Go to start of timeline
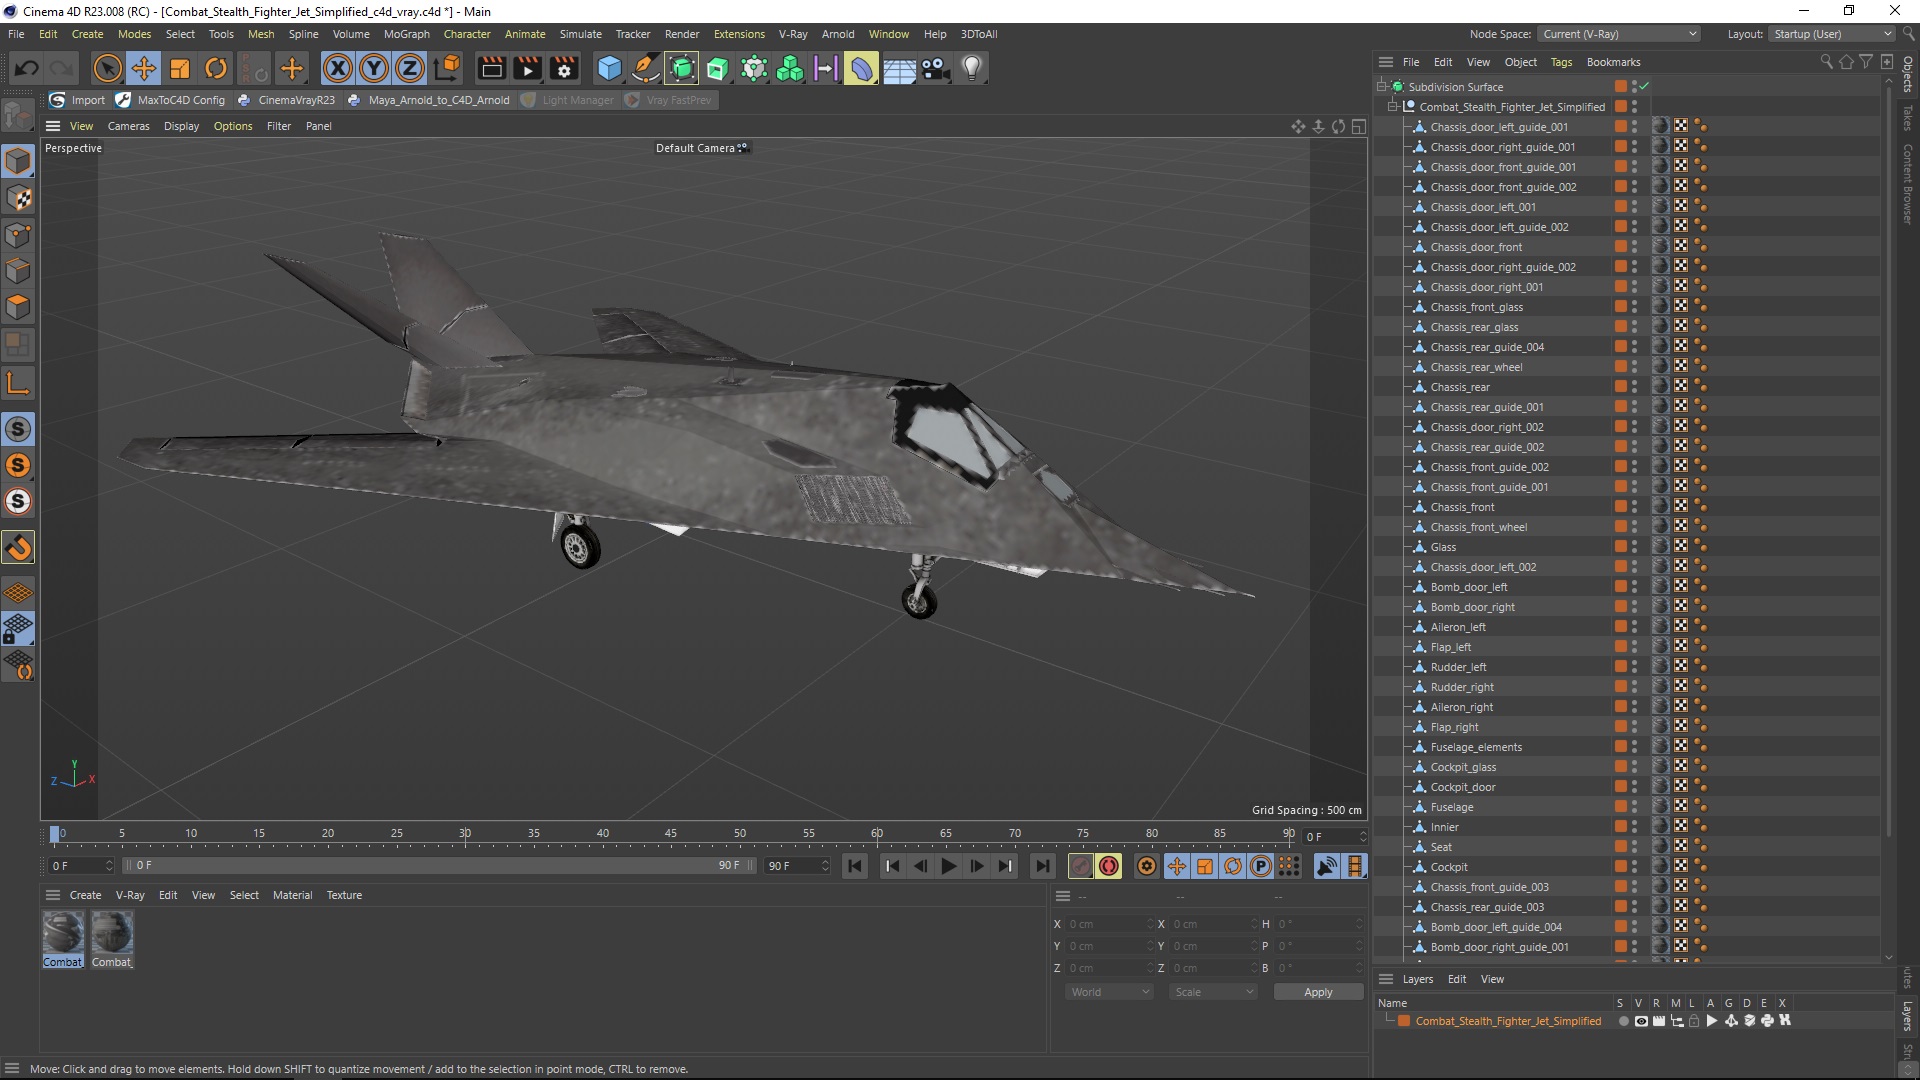Viewport: 1920px width, 1080px height. point(855,866)
